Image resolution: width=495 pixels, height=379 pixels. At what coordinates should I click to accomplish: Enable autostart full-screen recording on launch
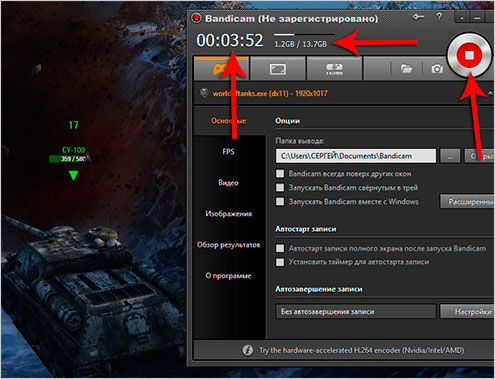pyautogui.click(x=280, y=248)
